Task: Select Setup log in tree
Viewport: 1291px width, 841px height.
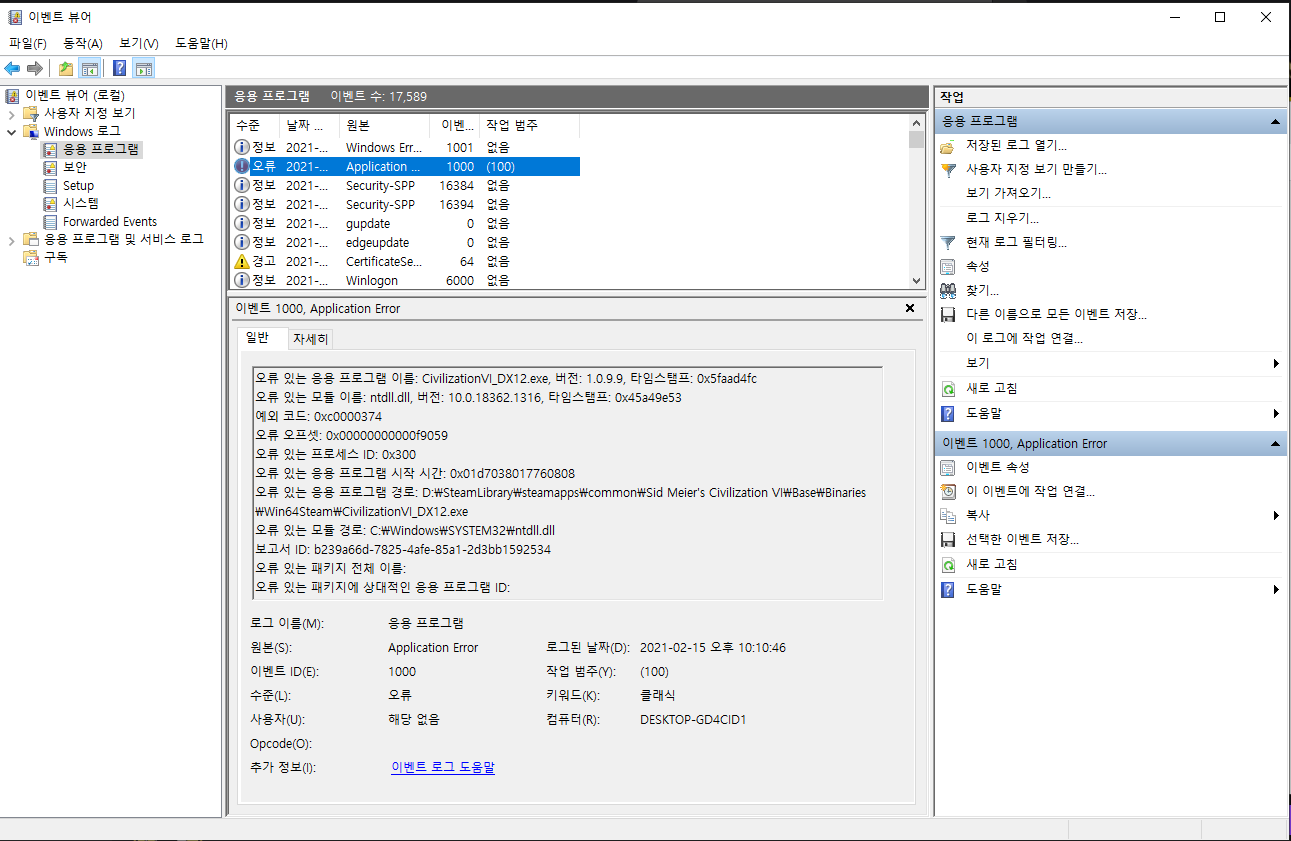Action: (78, 185)
